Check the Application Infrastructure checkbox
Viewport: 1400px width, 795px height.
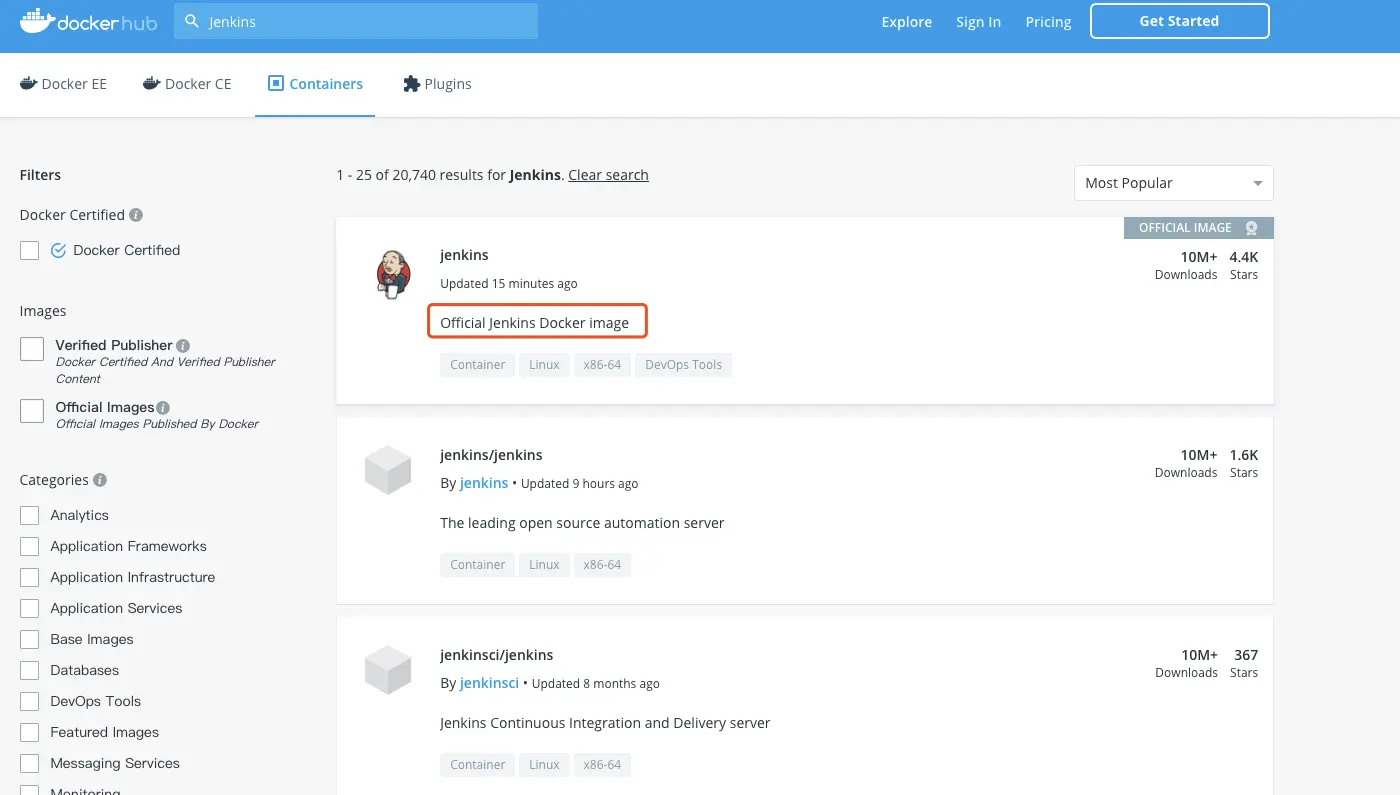[x=30, y=578]
